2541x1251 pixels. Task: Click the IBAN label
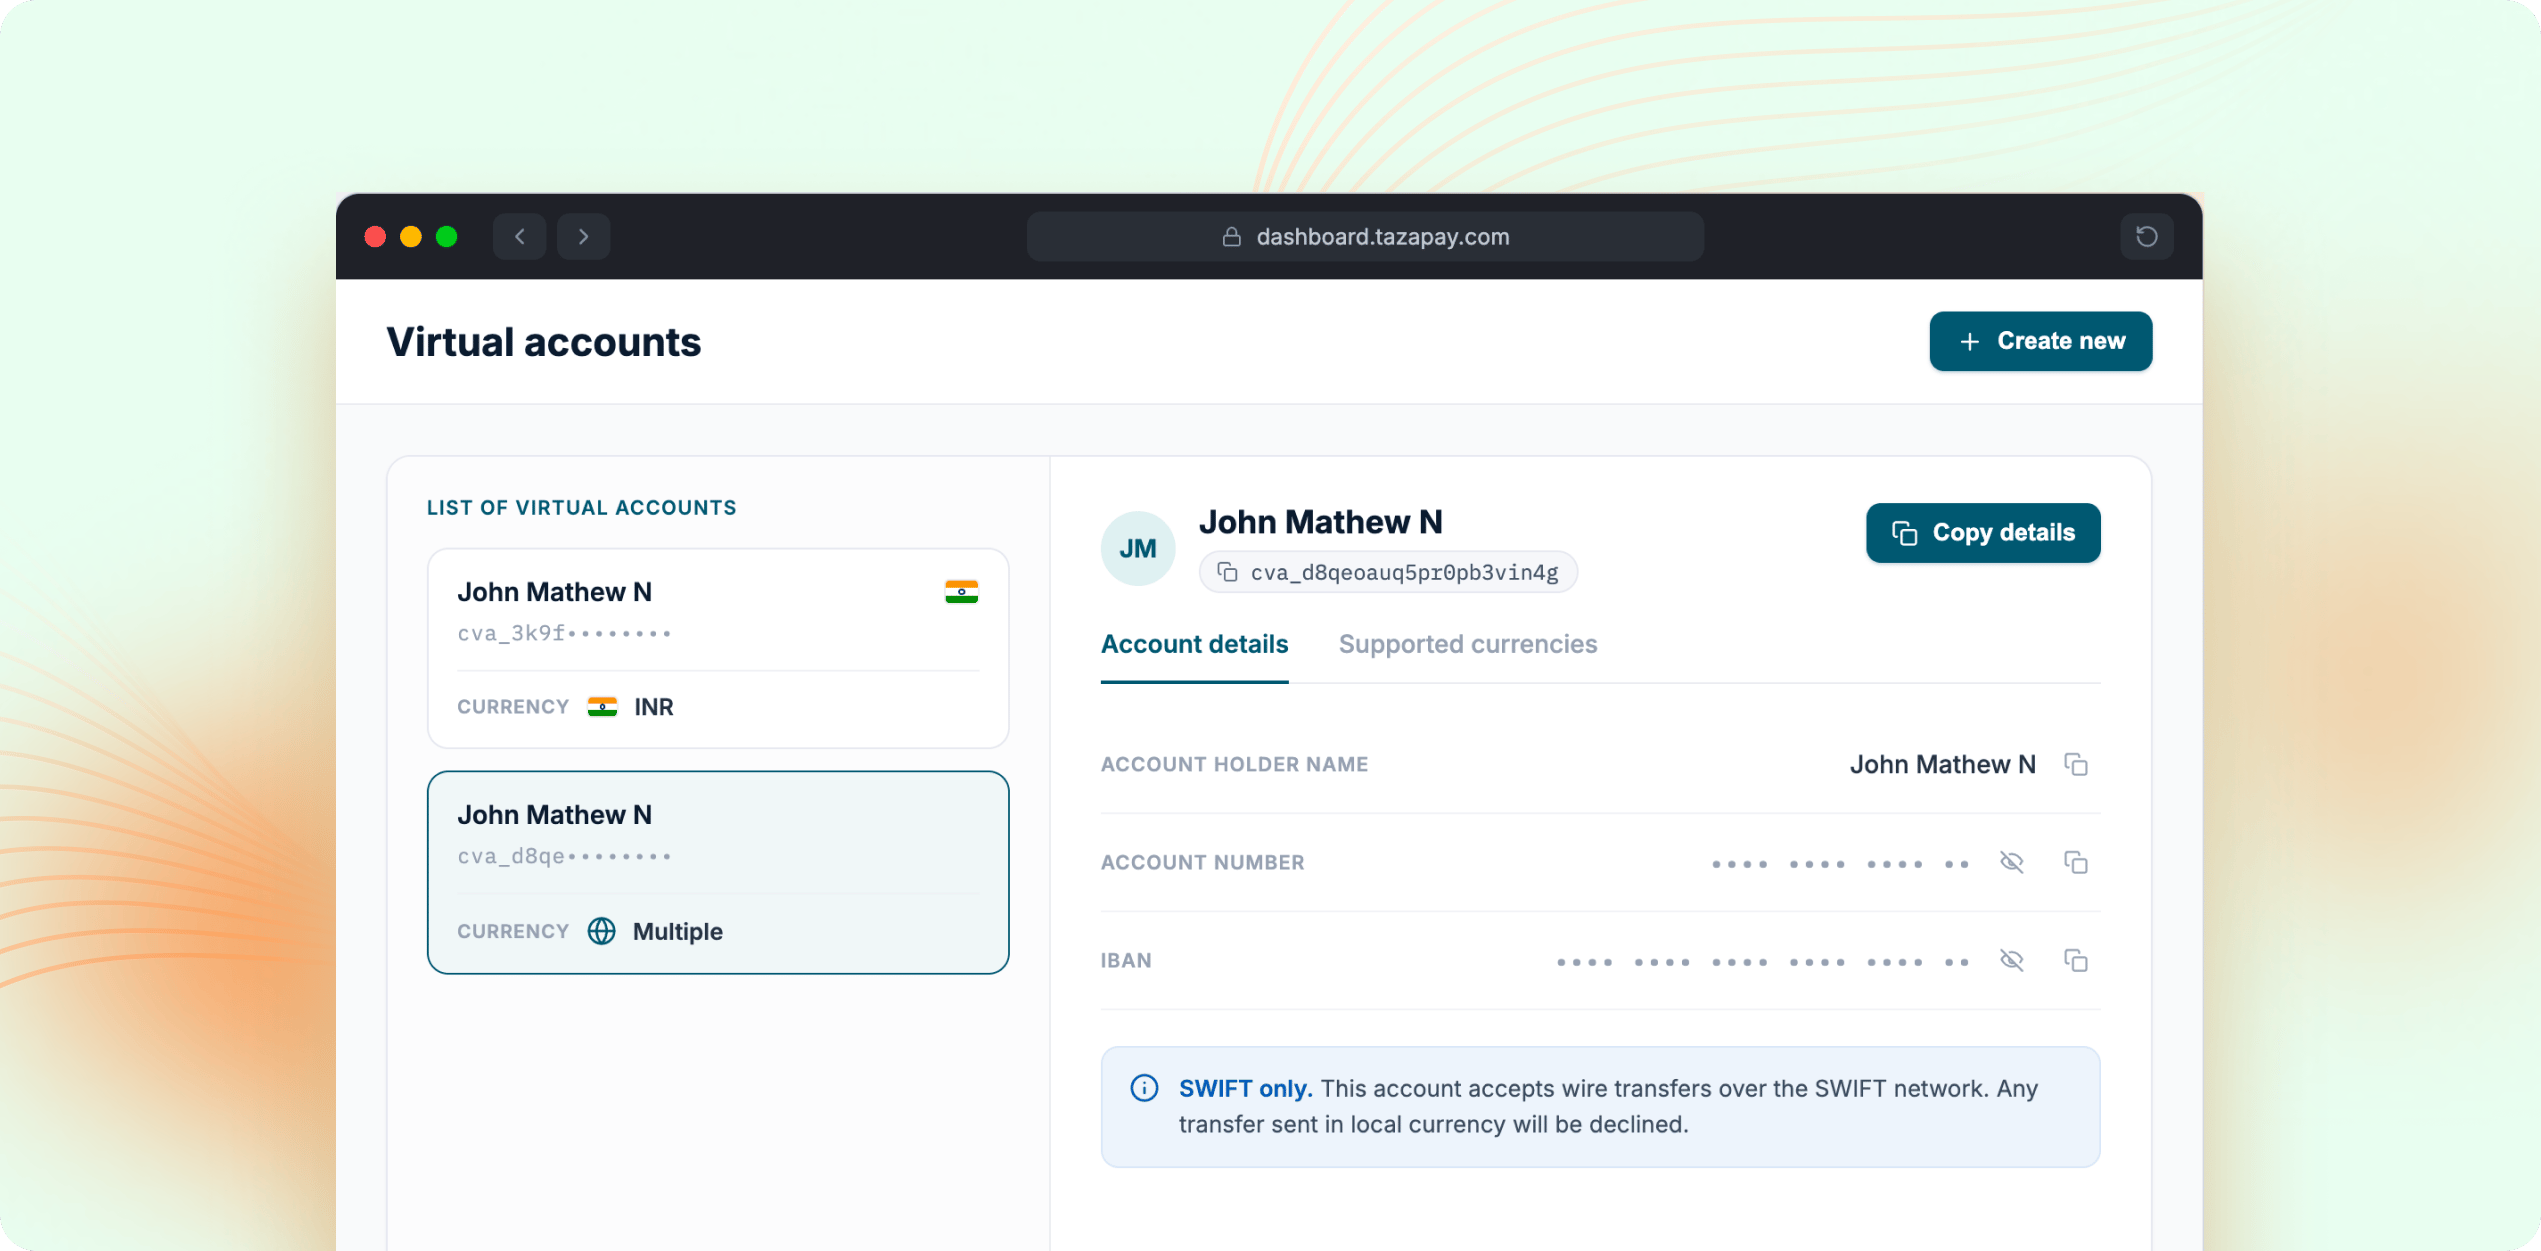click(x=1126, y=961)
